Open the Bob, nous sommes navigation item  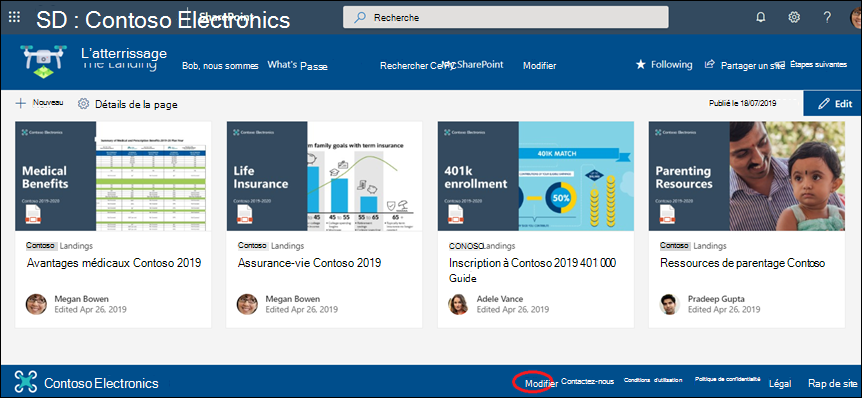[x=220, y=65]
